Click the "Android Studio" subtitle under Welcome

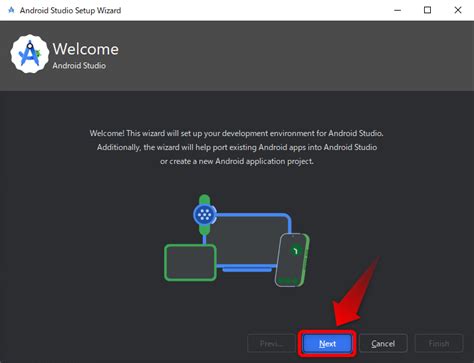tap(79, 65)
